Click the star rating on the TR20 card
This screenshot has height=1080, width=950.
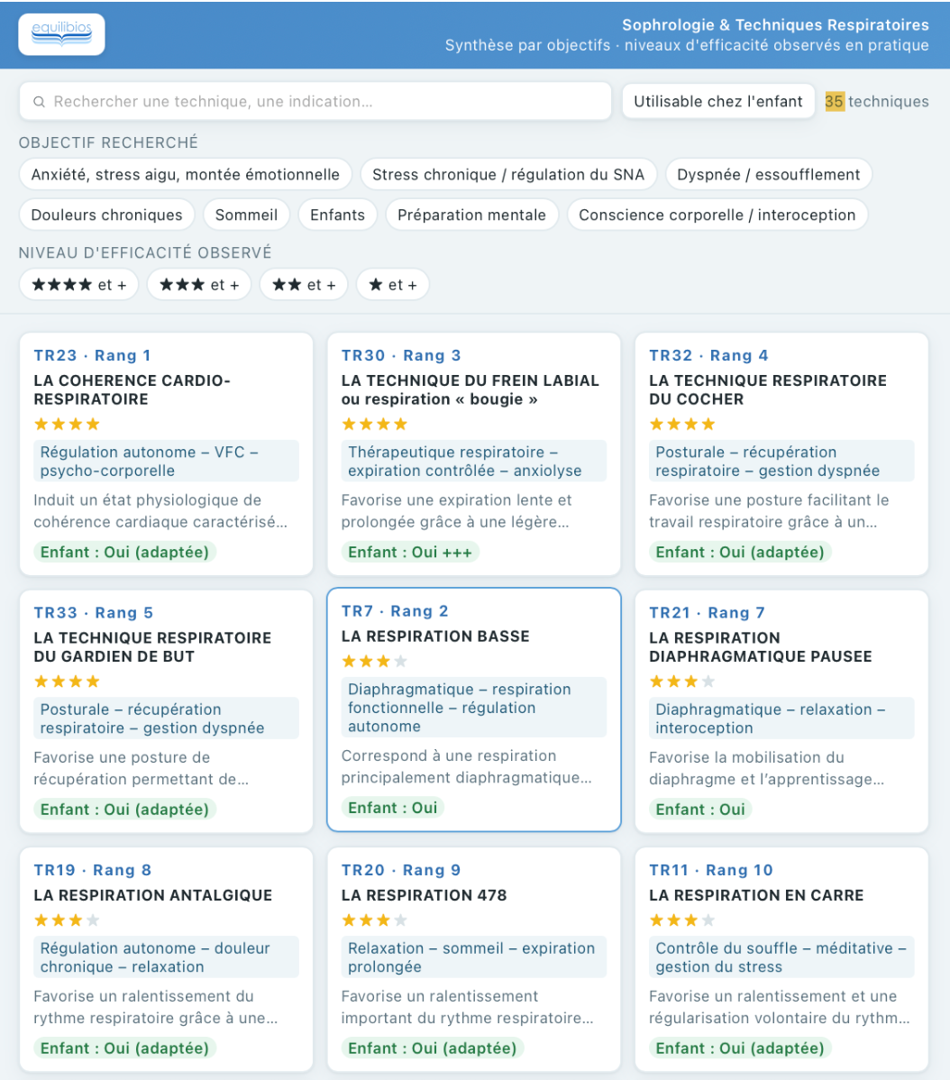click(375, 920)
